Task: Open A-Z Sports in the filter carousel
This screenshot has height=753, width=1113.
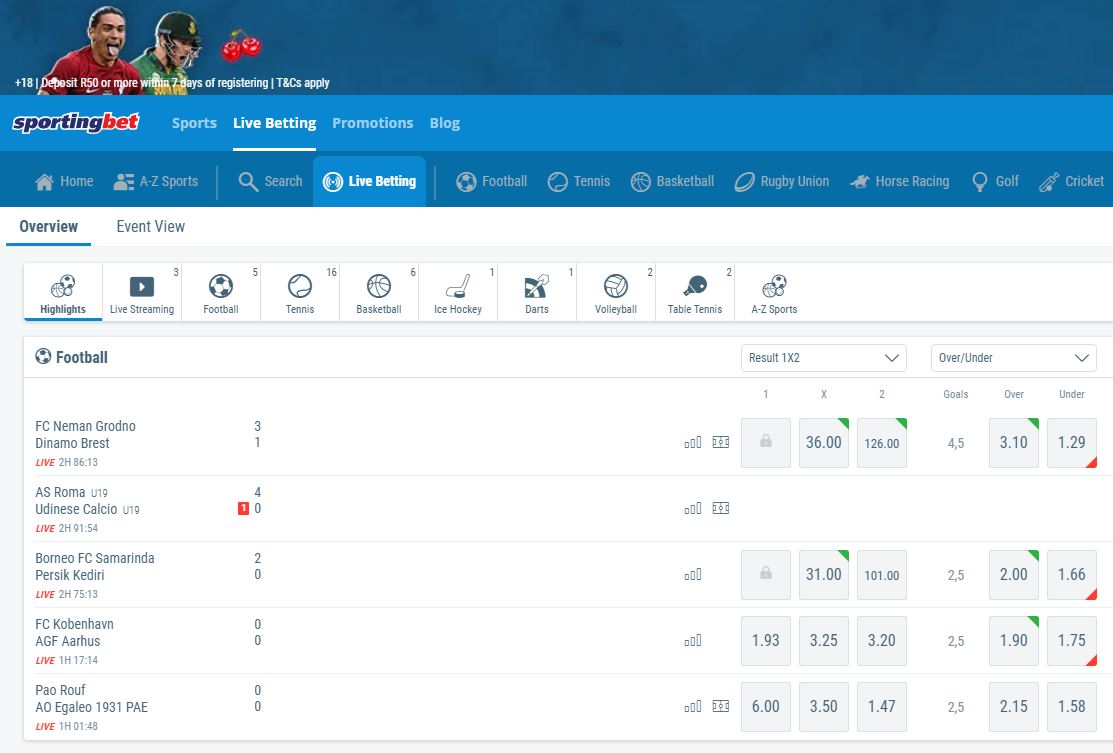Action: pos(774,292)
